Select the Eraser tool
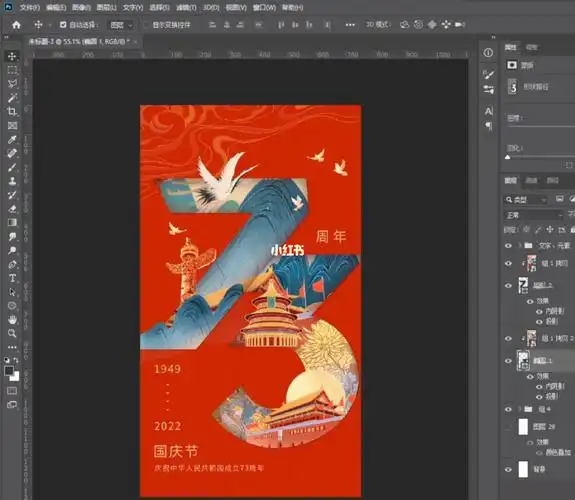Screen dimensions: 575x500 click(x=12, y=209)
